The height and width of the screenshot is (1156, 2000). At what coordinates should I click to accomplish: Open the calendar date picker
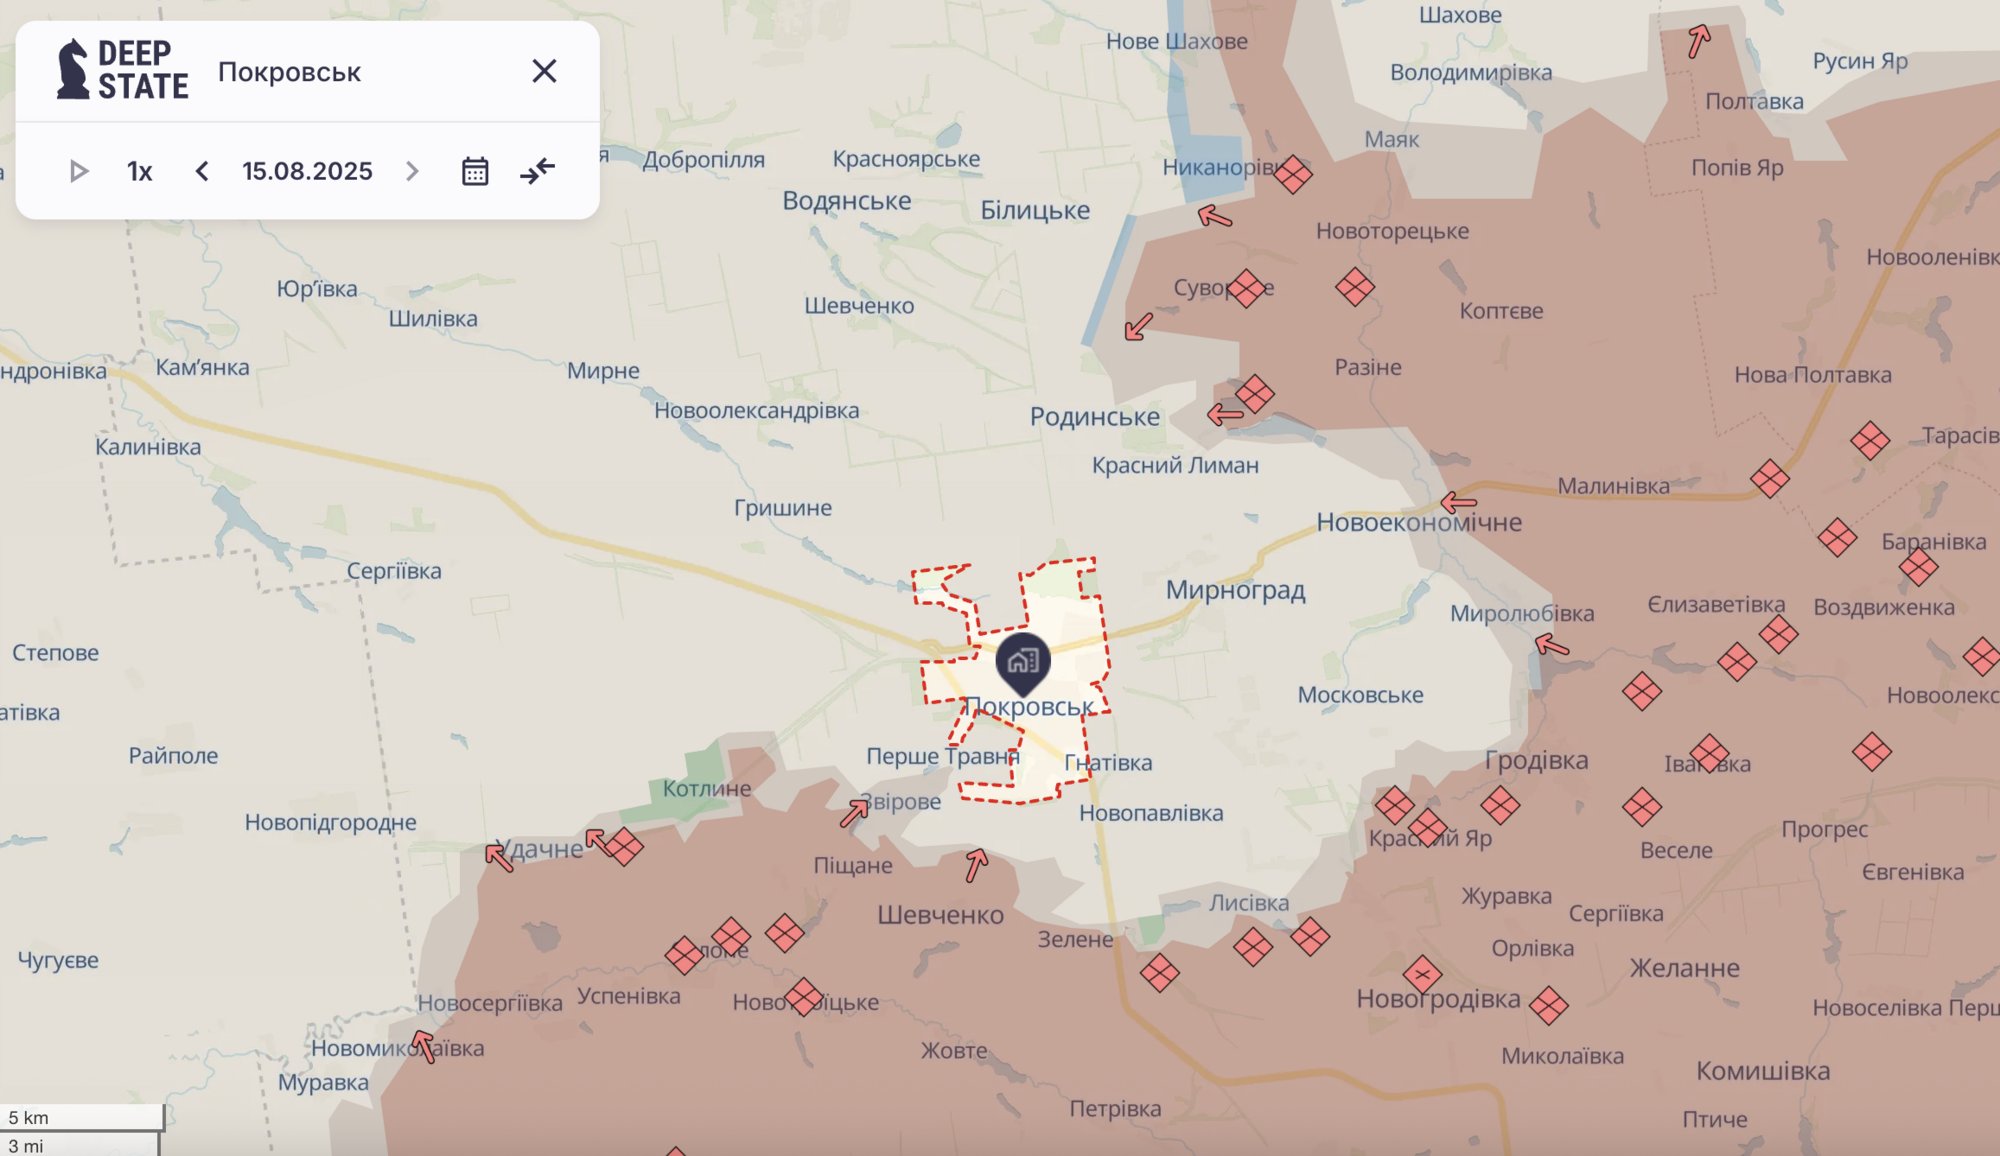475,171
